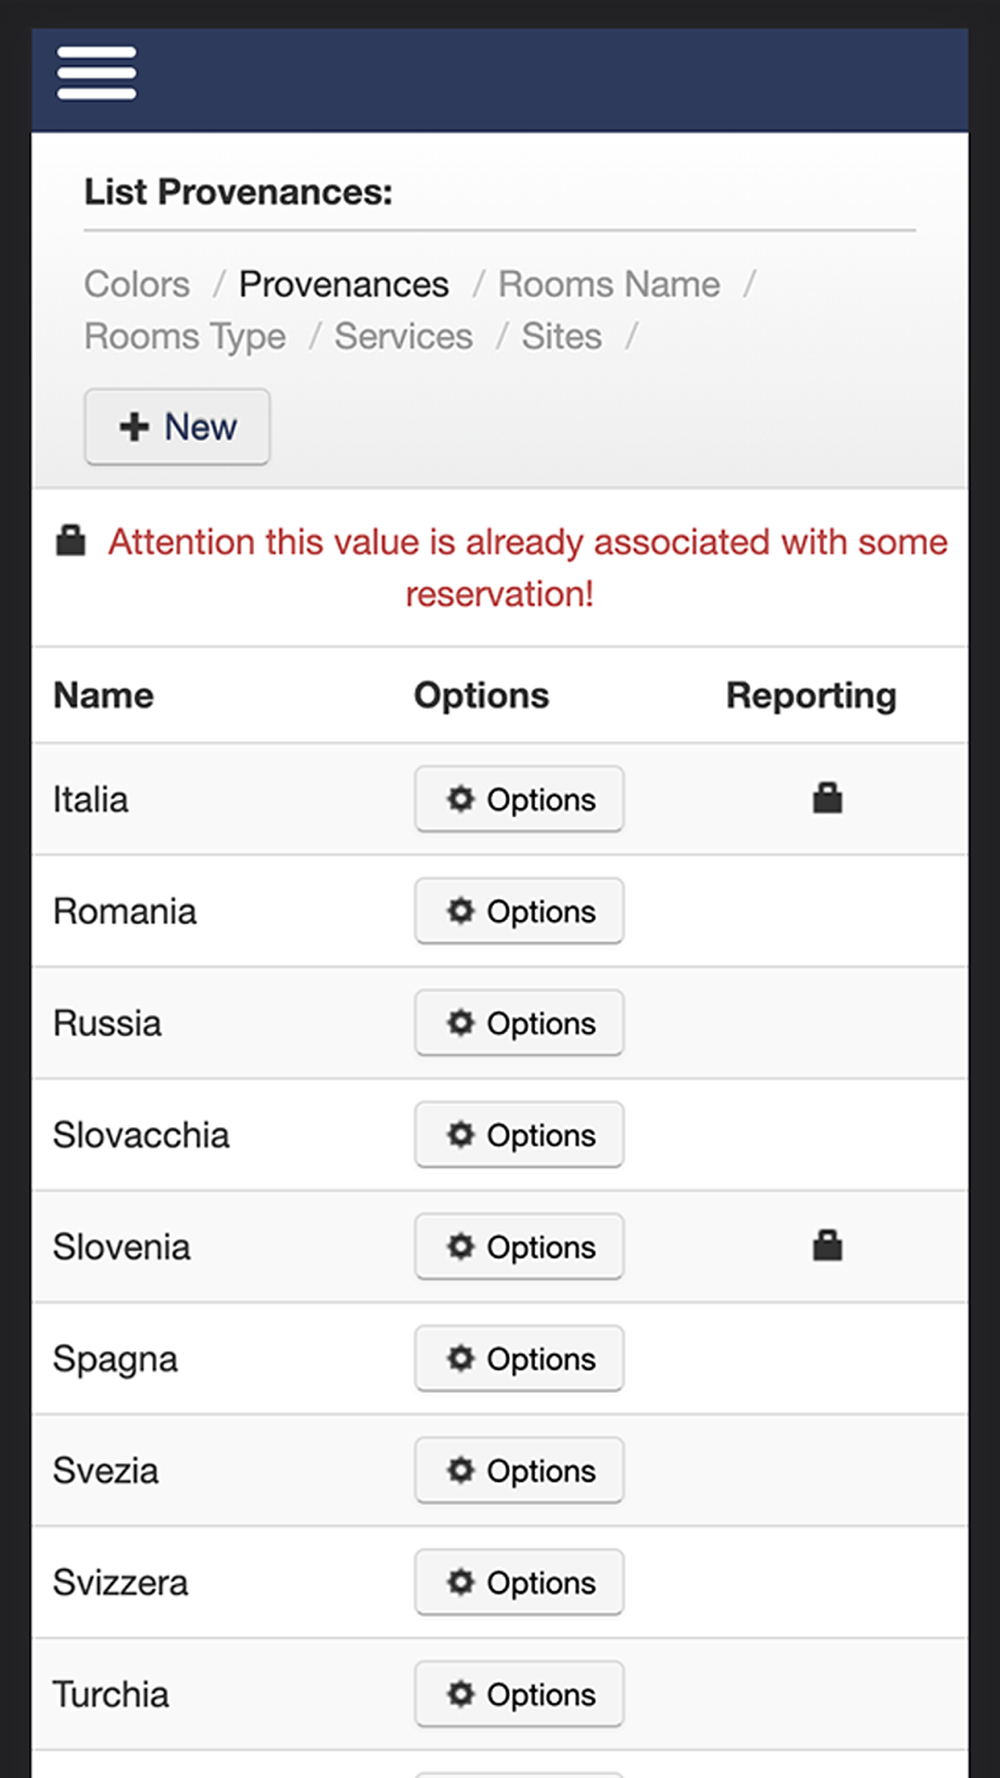Open the Services list
1000x1778 pixels.
(x=403, y=337)
